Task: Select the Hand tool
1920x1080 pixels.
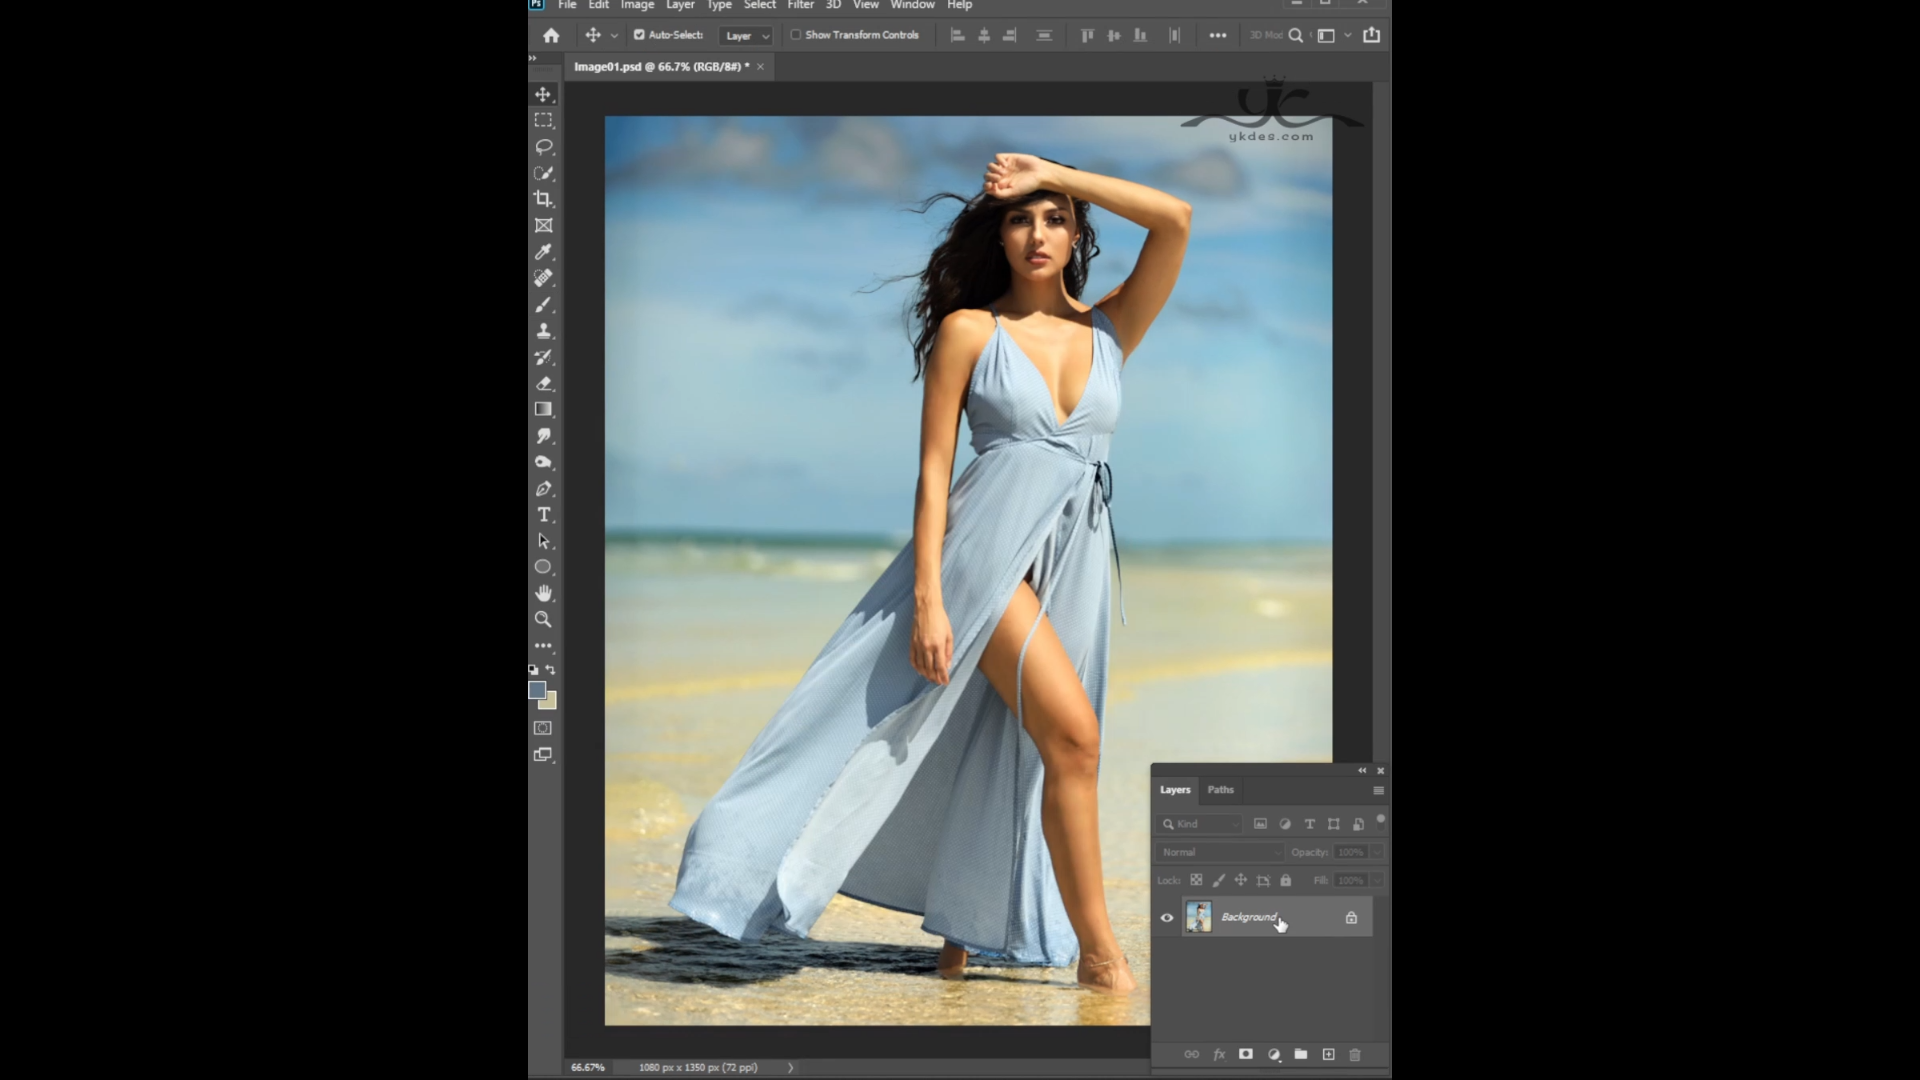Action: coord(543,593)
